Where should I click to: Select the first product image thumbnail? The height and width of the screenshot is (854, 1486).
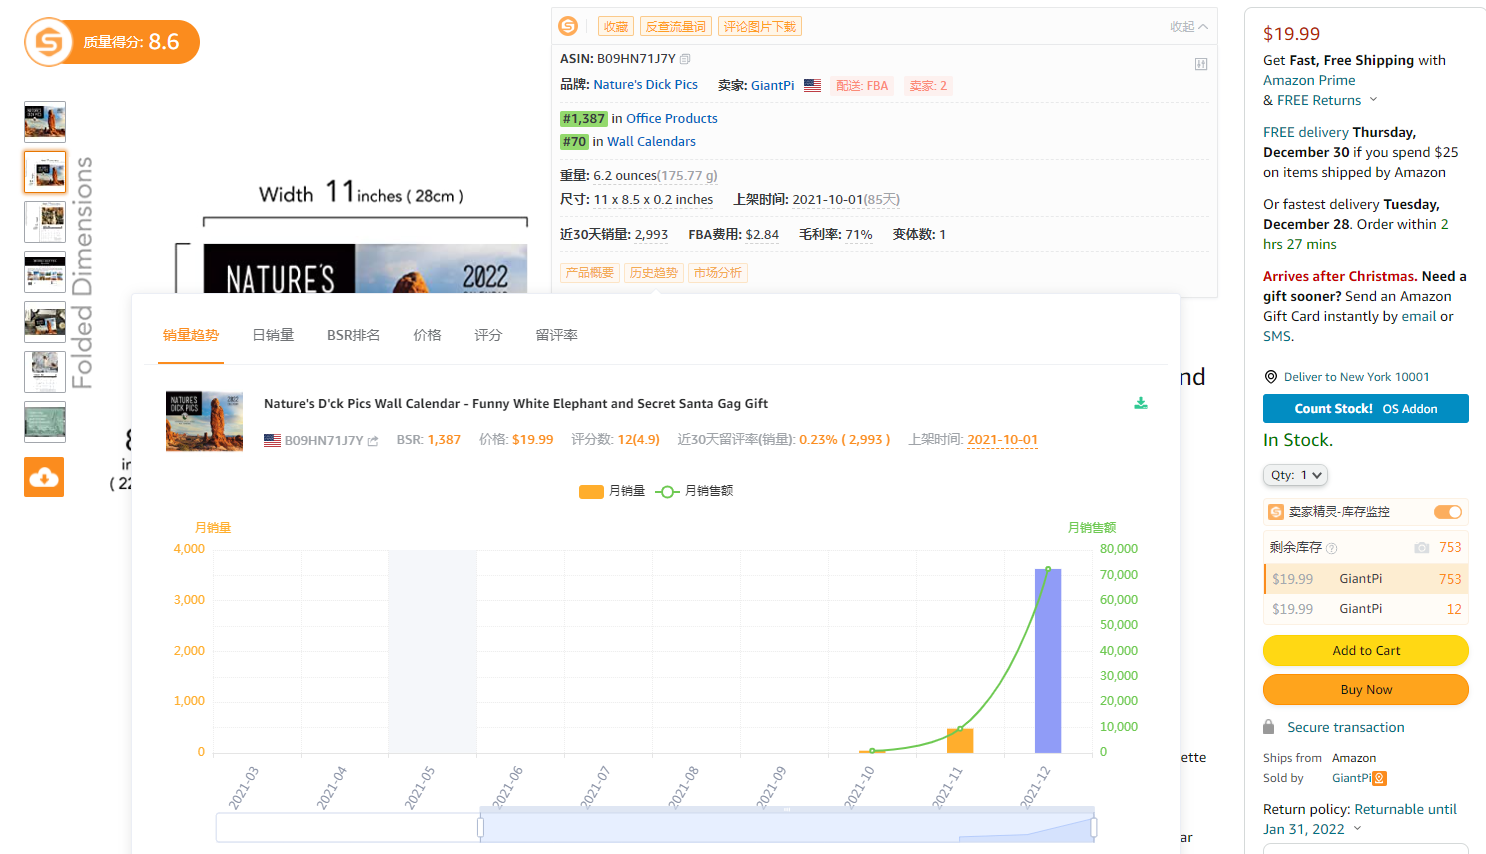click(x=45, y=121)
